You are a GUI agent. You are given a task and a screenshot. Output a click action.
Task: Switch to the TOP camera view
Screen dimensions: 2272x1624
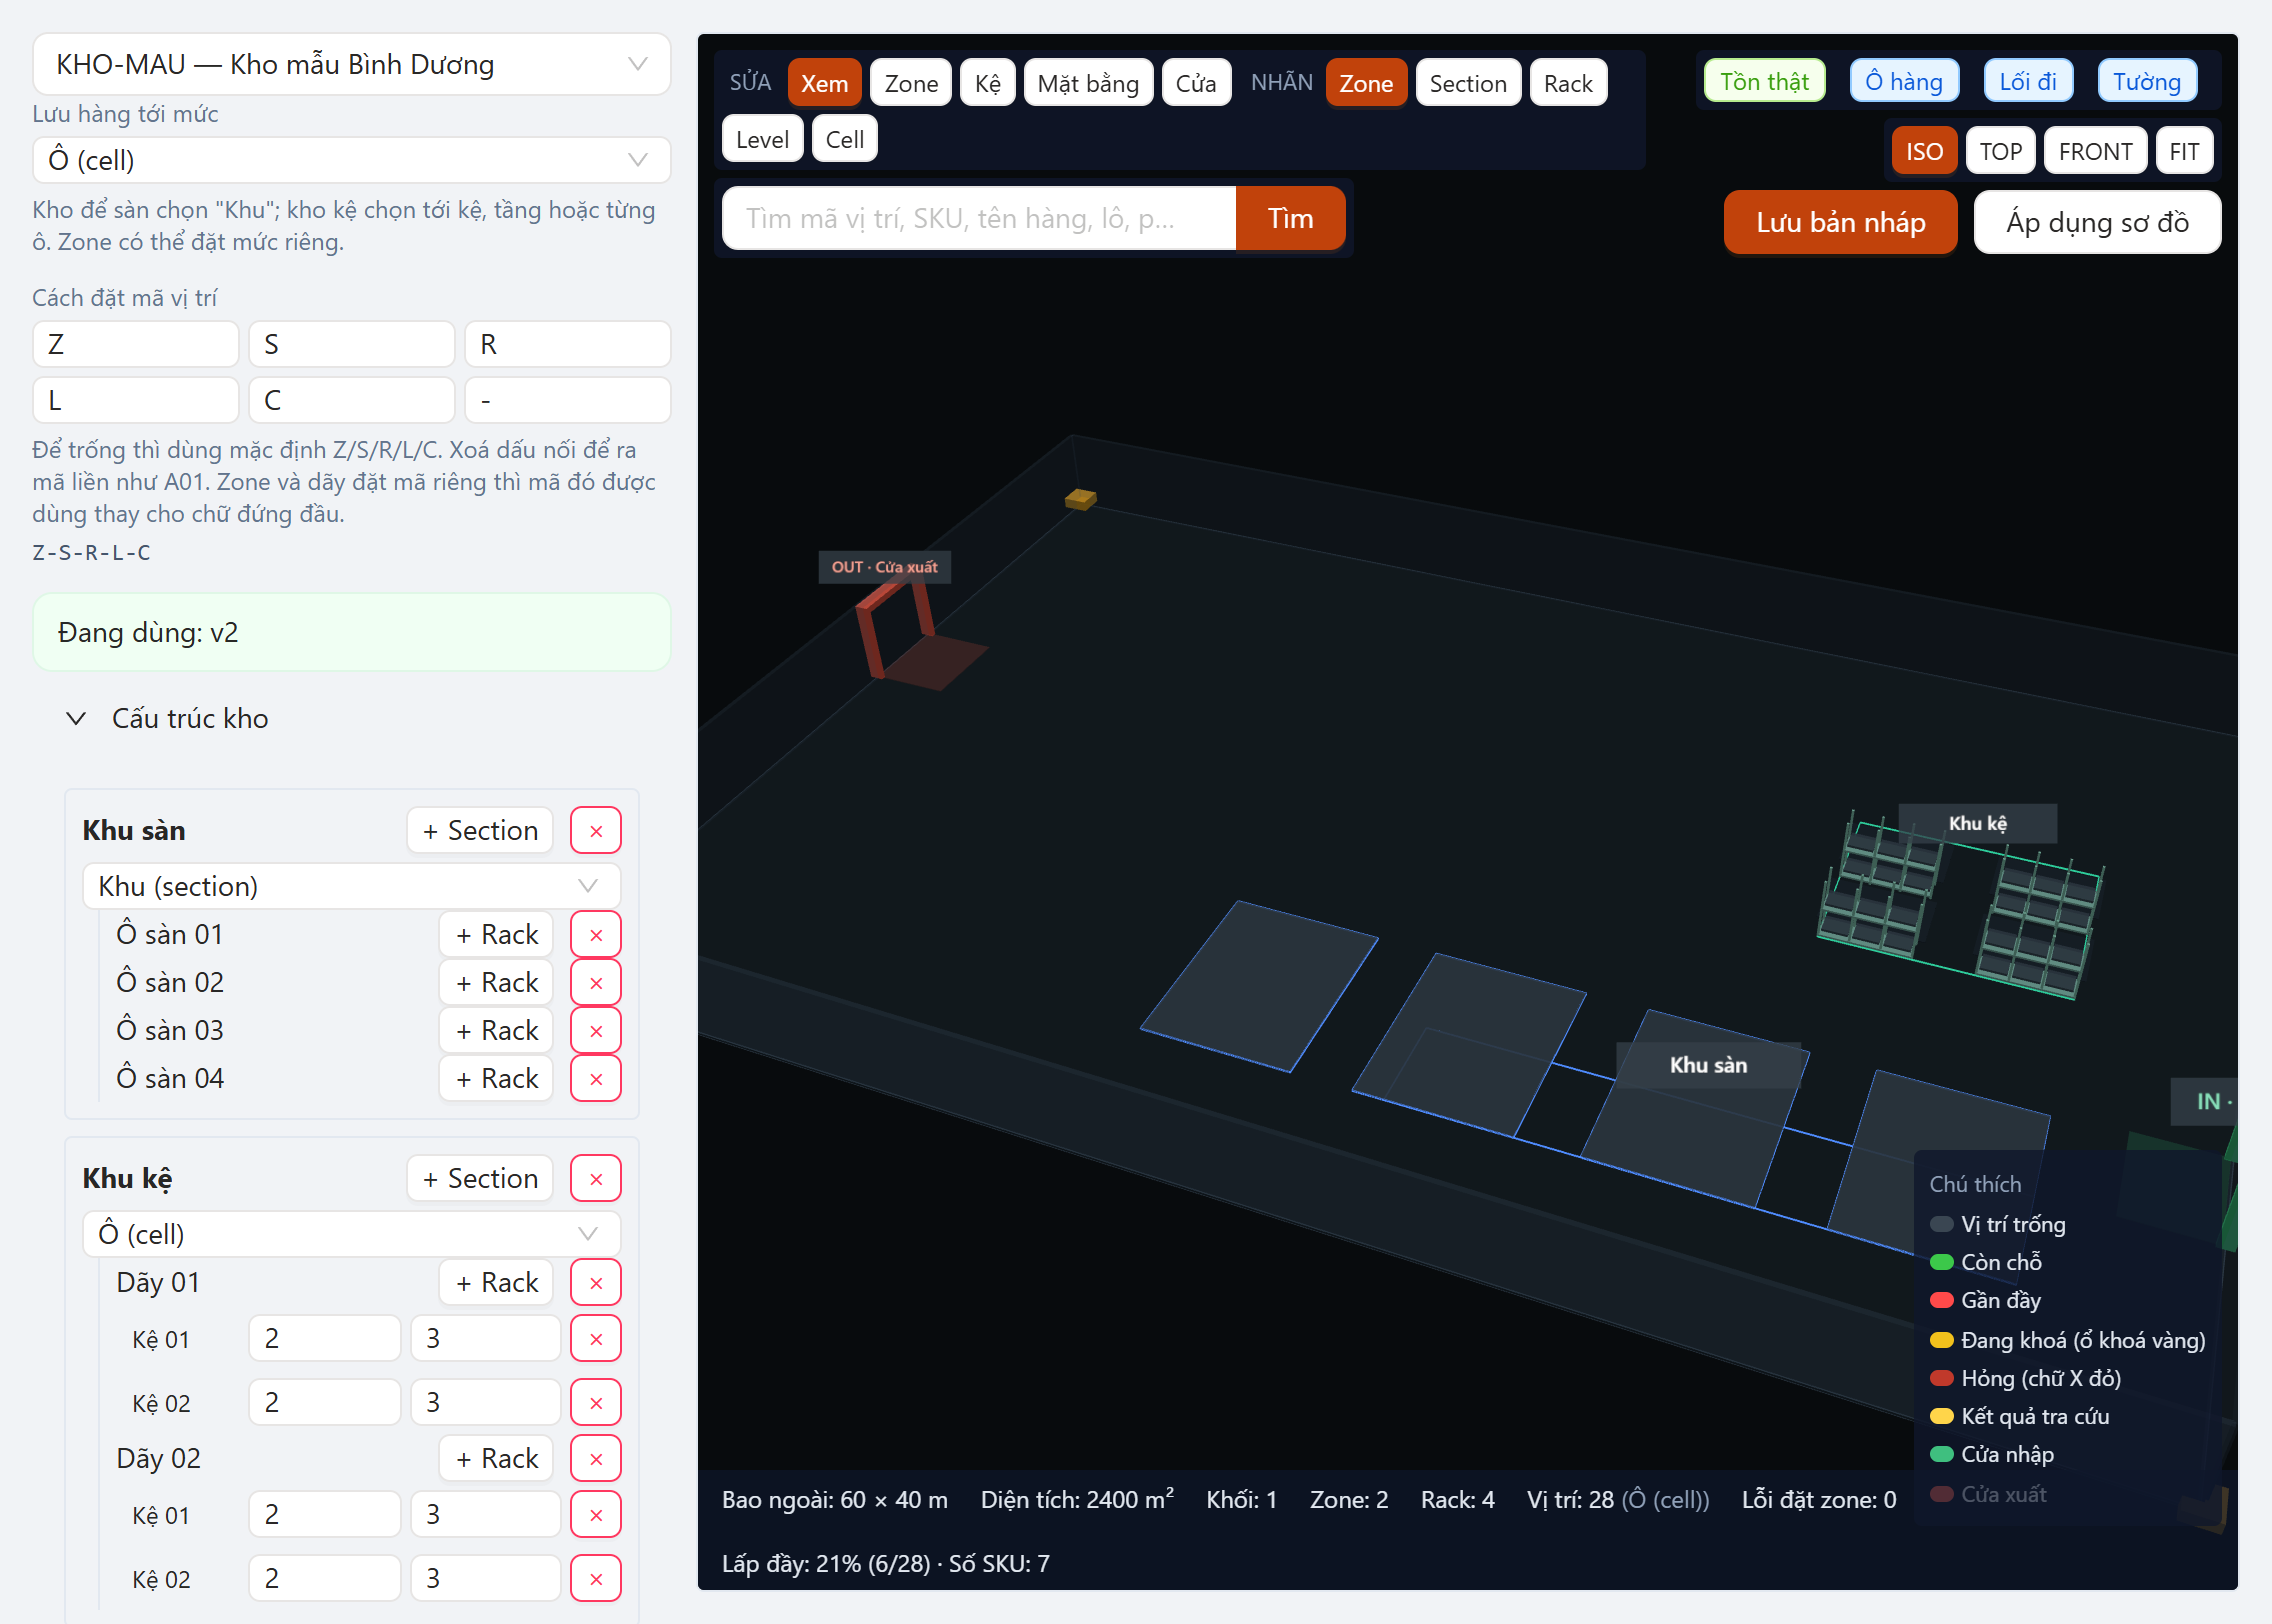point(2000,152)
